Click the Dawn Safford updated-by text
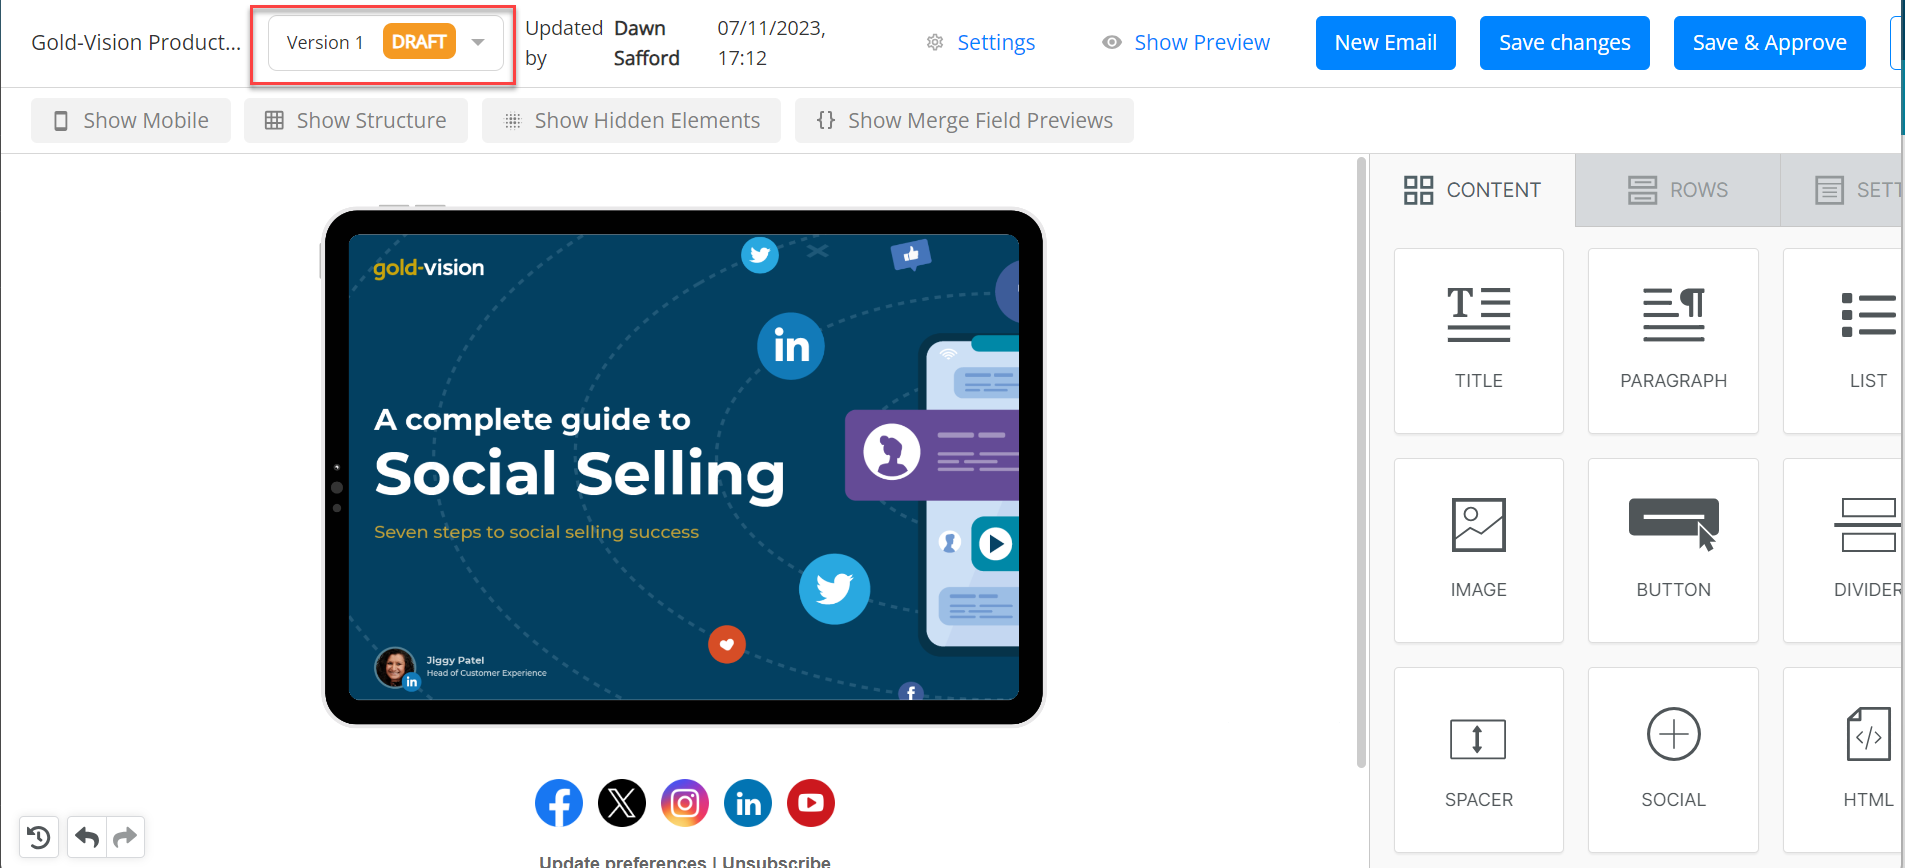 tap(646, 43)
